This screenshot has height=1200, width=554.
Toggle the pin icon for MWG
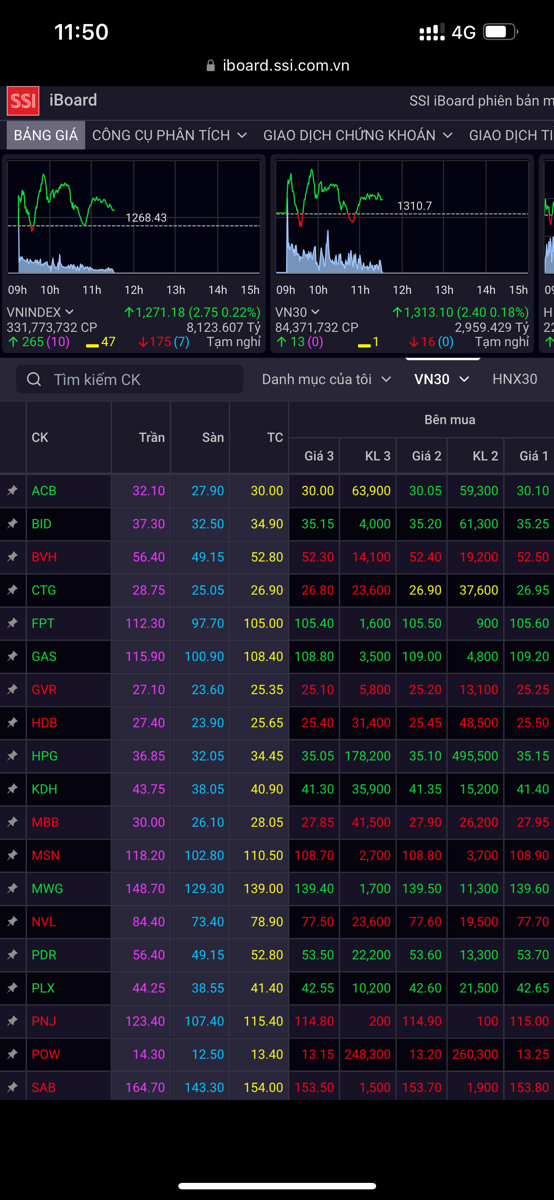[x=13, y=888]
